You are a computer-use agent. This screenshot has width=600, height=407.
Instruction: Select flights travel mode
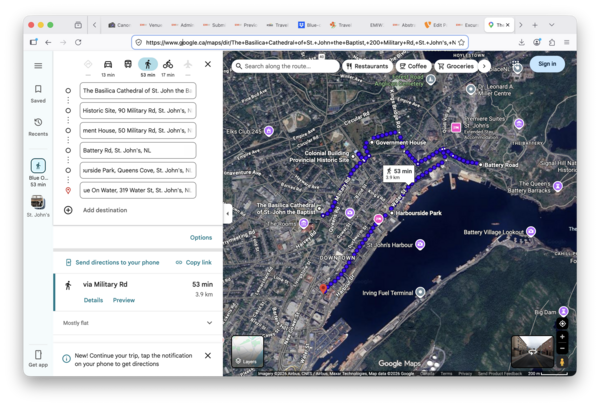(188, 64)
